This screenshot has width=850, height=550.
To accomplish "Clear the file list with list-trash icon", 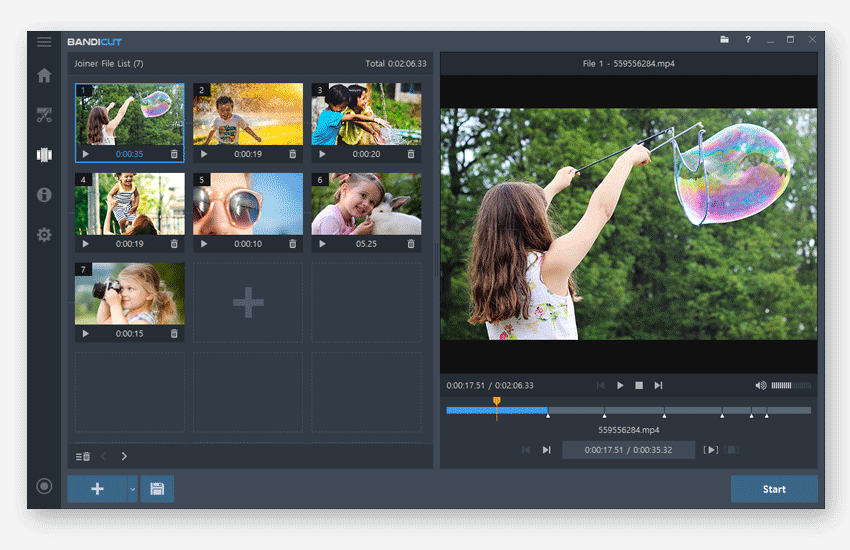I will 83,456.
